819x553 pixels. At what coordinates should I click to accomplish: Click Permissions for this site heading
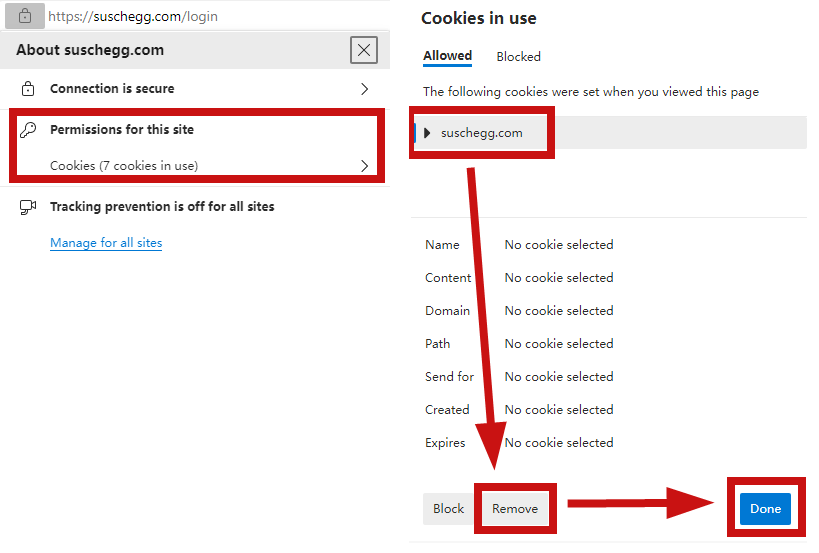coord(122,130)
